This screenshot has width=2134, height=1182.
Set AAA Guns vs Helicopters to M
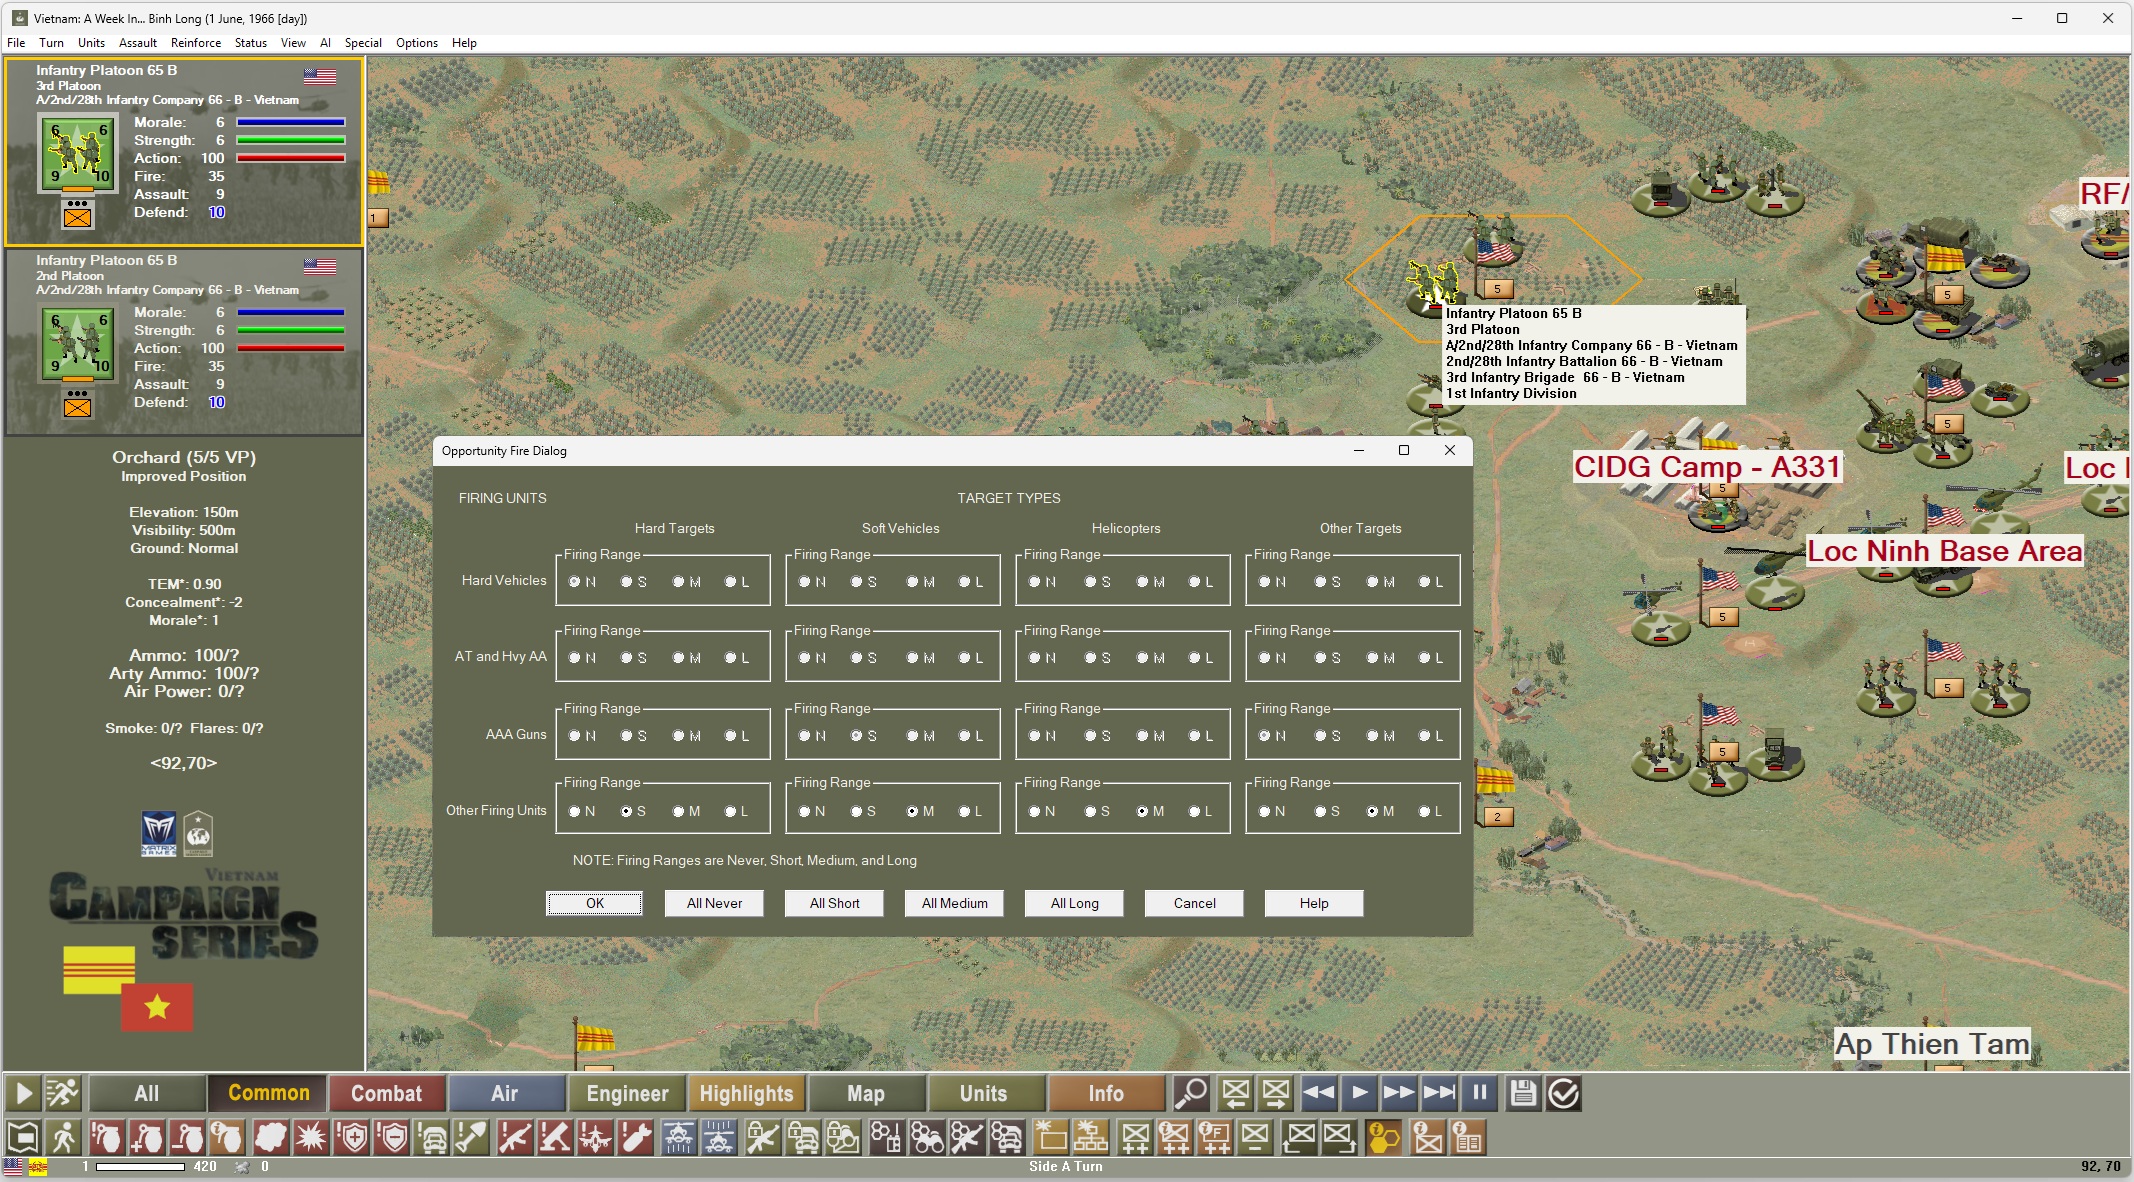1143,736
